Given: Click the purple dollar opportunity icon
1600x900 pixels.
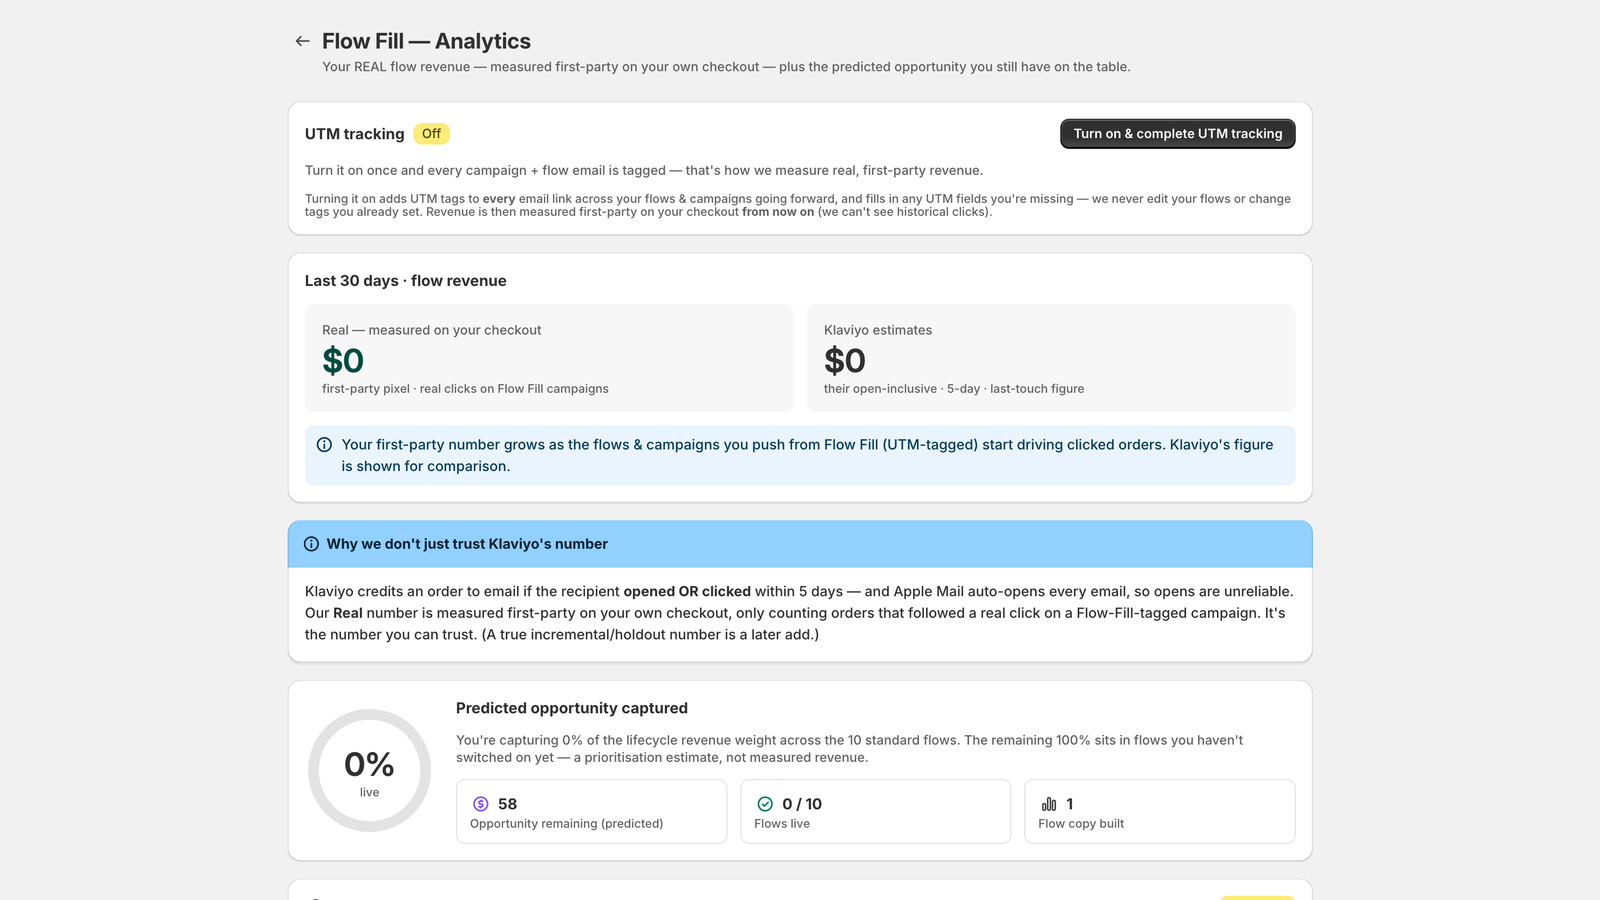Looking at the screenshot, I should 481,804.
